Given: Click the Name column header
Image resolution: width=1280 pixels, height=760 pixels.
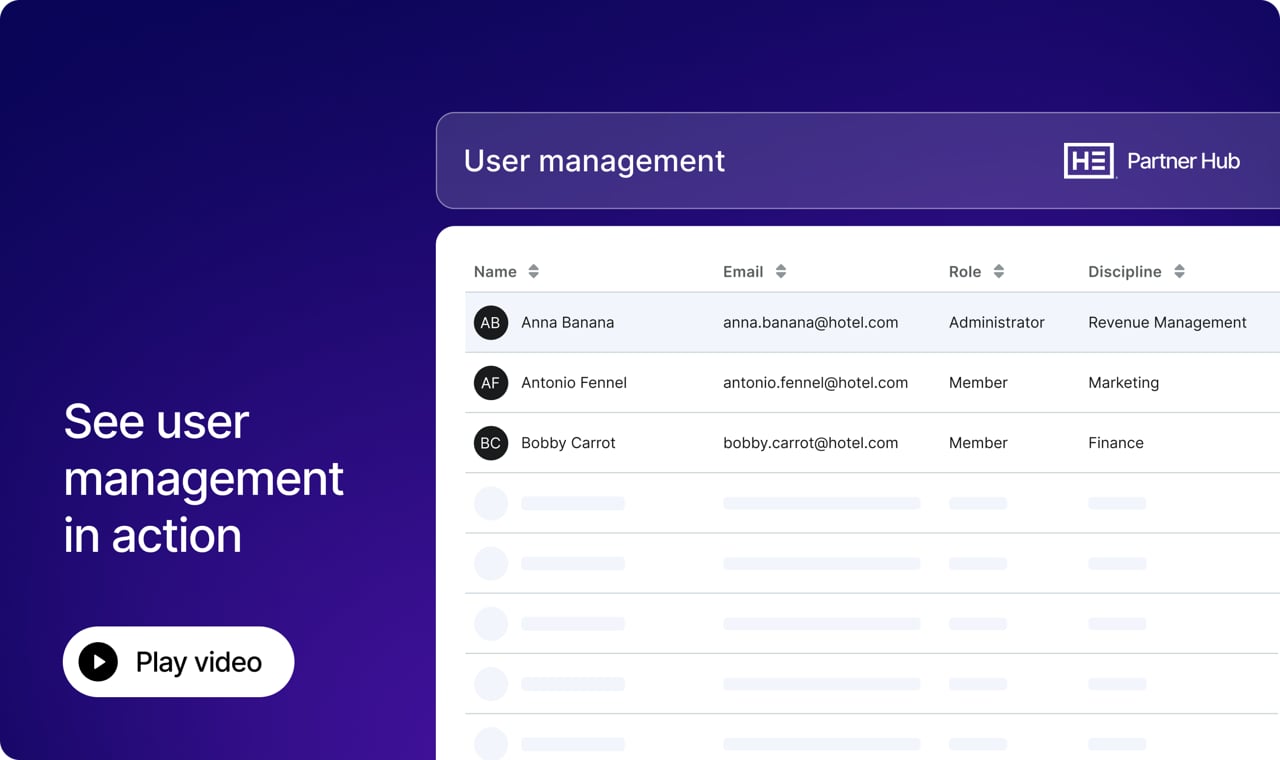Looking at the screenshot, I should 495,272.
